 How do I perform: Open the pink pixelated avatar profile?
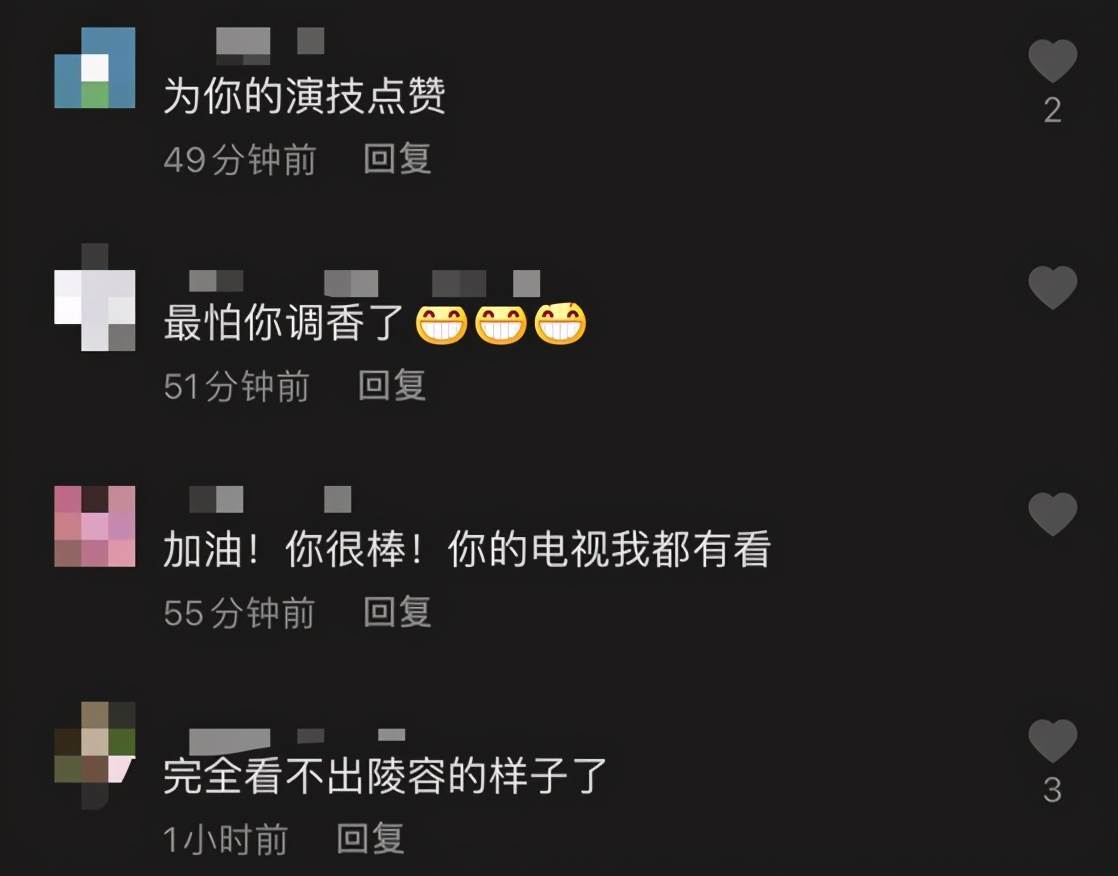point(95,526)
